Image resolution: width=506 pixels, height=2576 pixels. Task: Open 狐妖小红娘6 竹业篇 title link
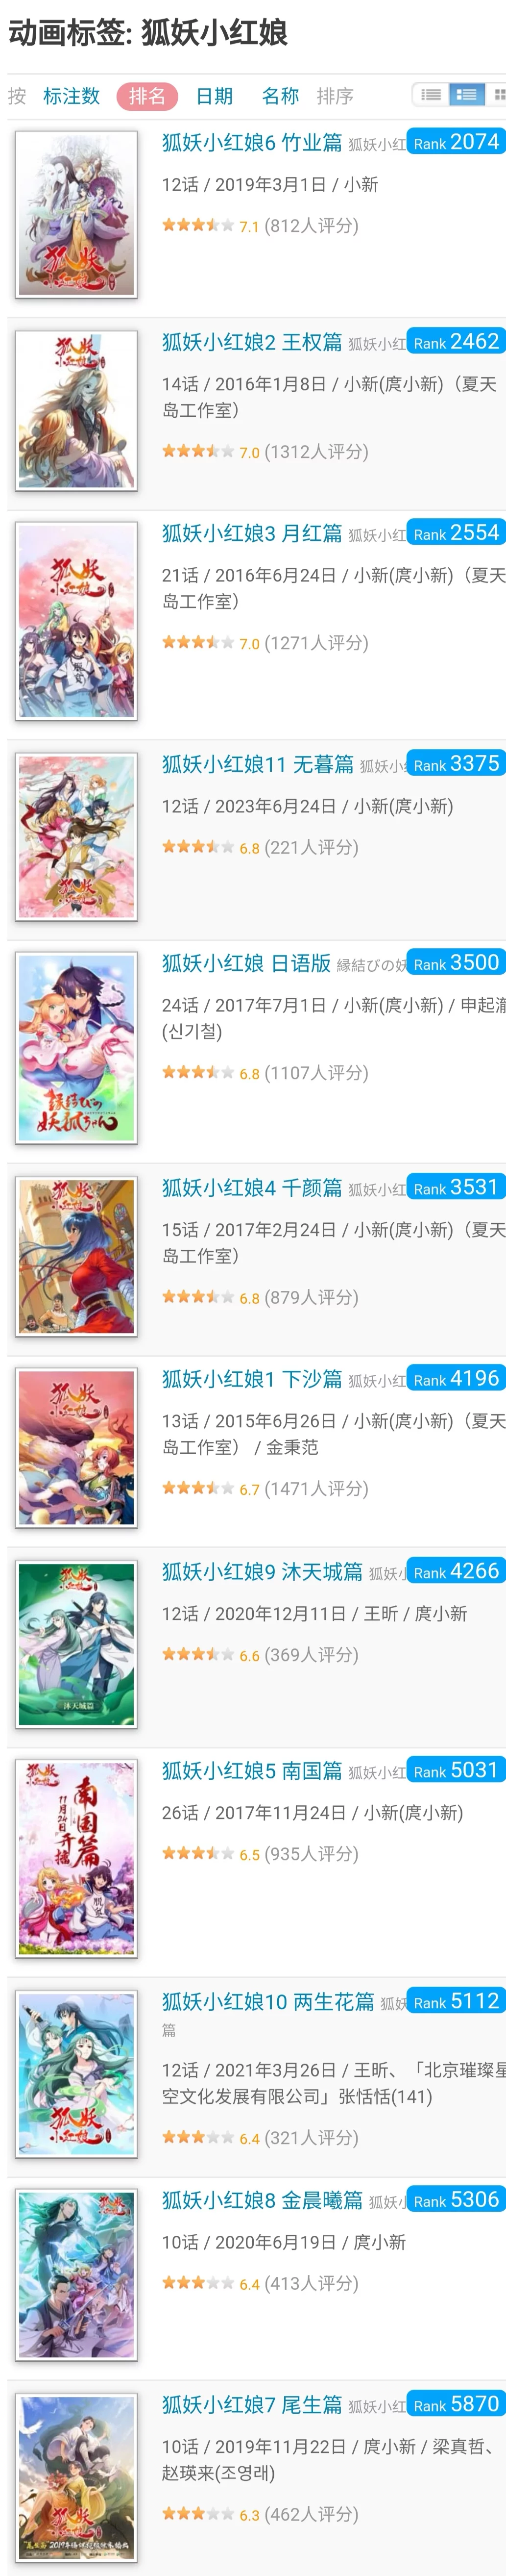tap(252, 143)
